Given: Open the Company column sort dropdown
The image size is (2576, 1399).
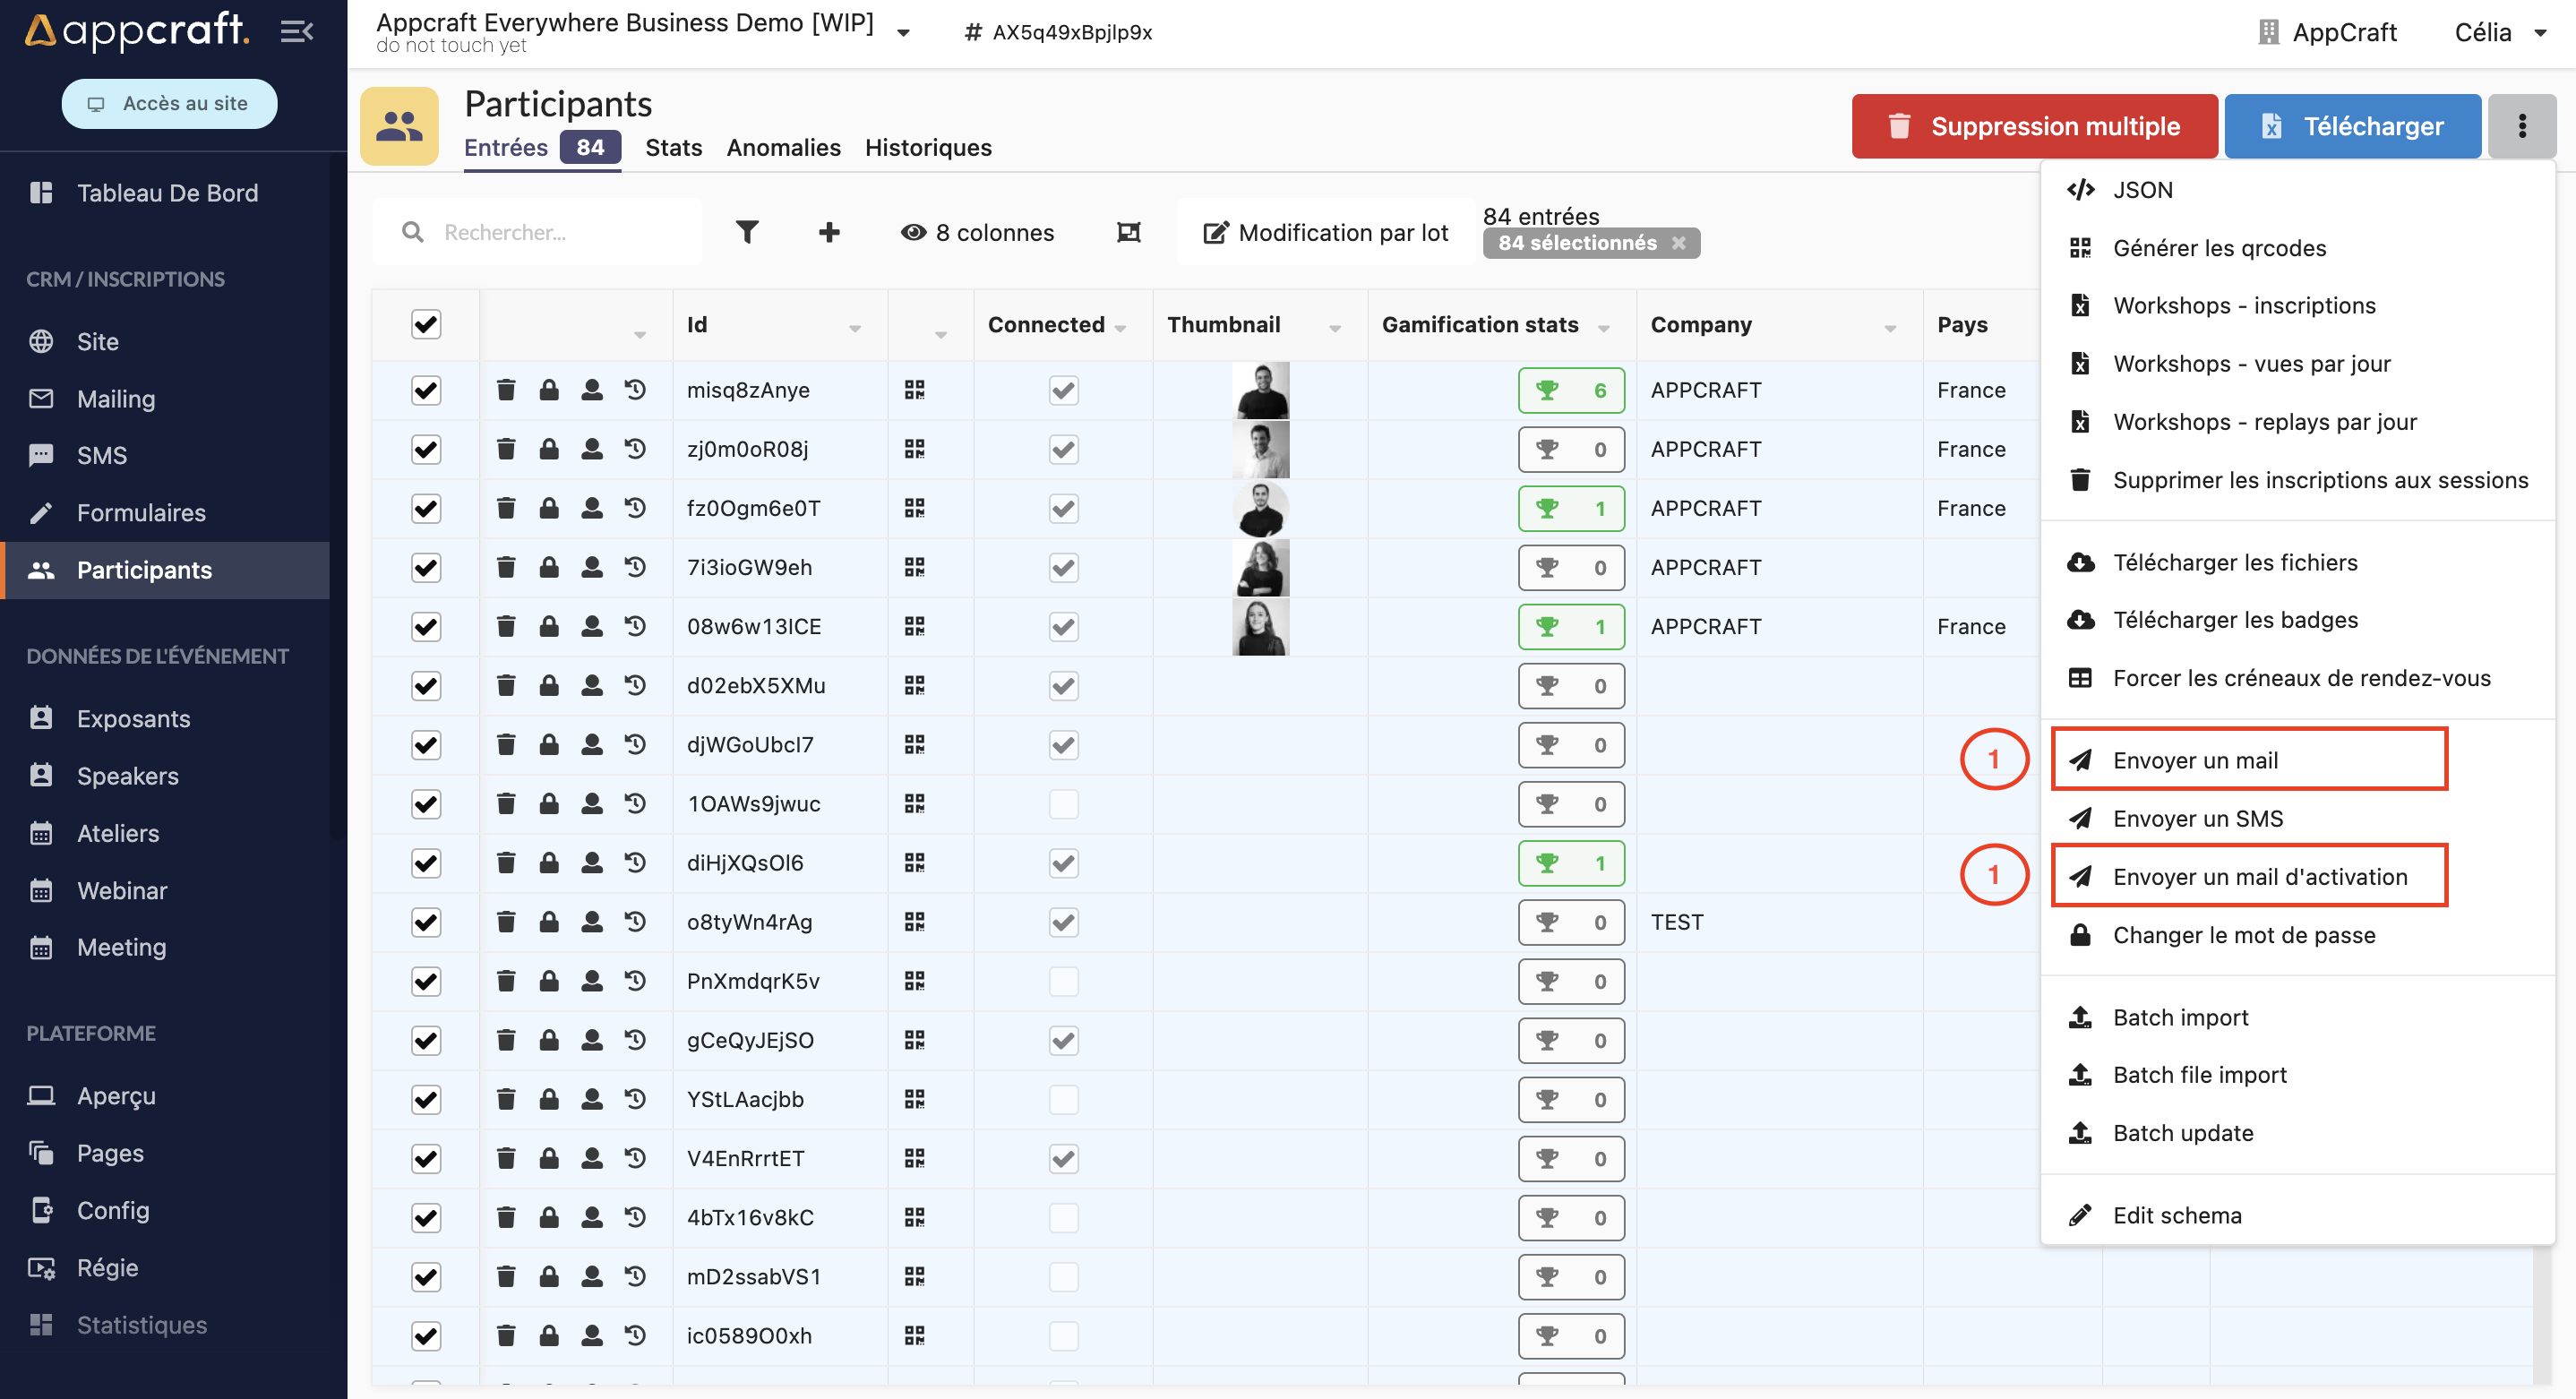Looking at the screenshot, I should click(1890, 328).
